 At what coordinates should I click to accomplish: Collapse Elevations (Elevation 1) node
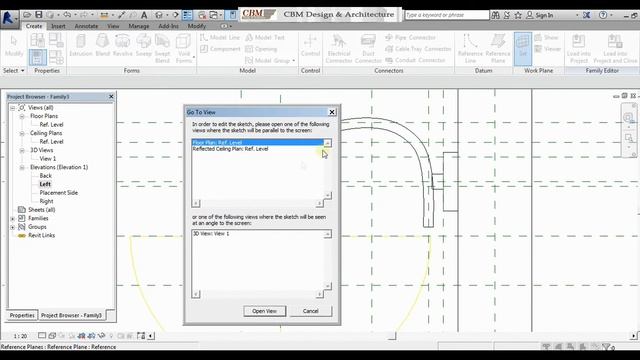coord(22,167)
